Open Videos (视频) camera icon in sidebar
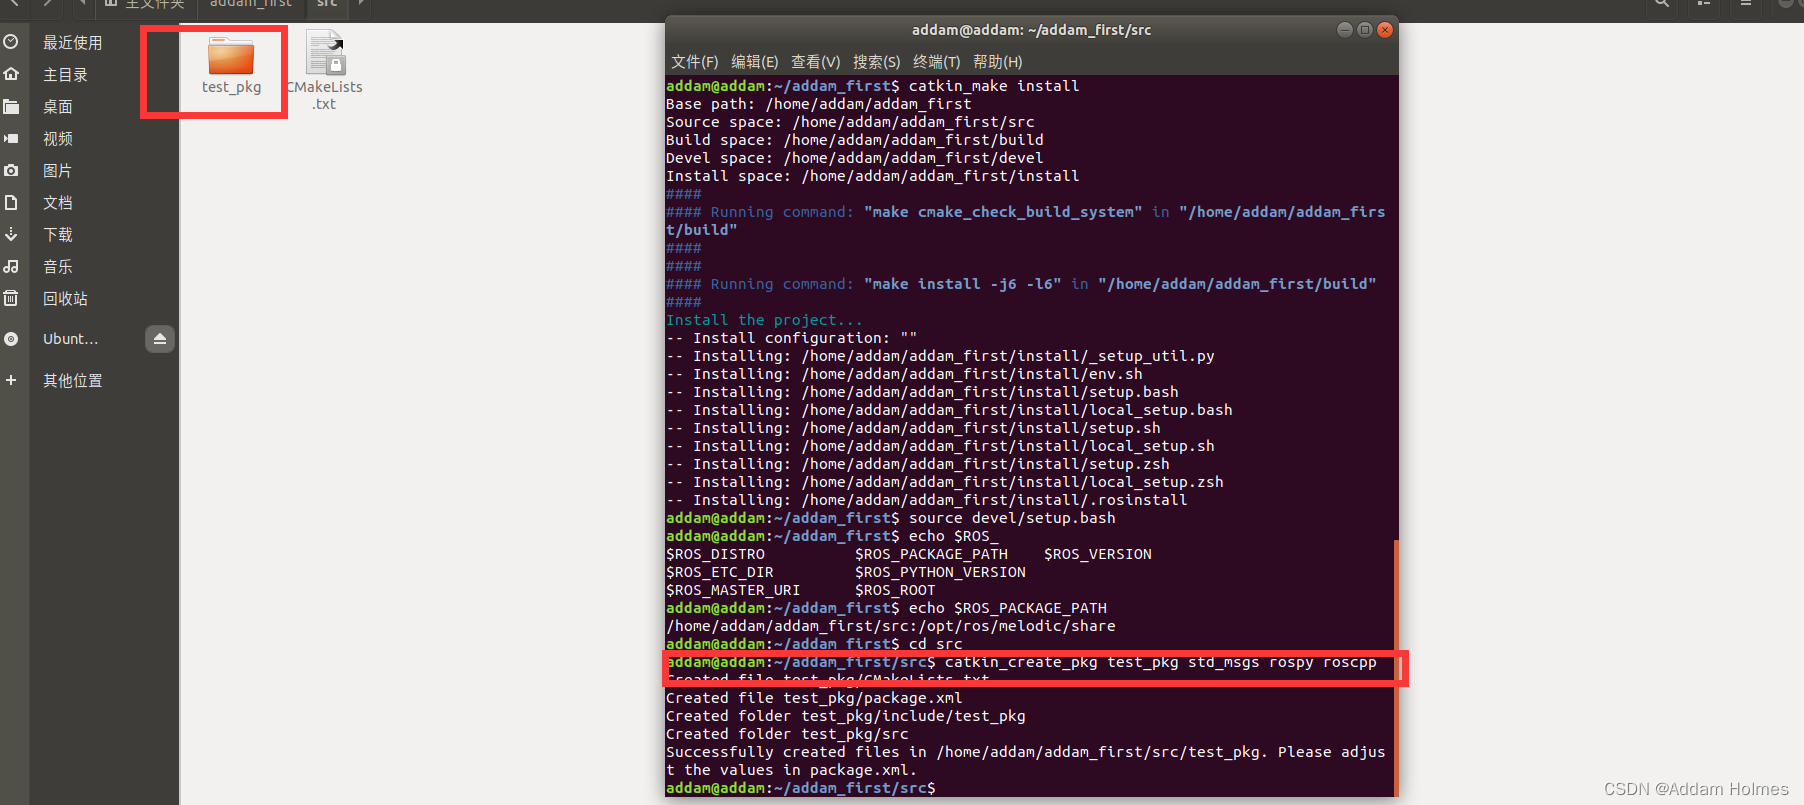Viewport: 1804px width, 805px height. click(x=11, y=138)
